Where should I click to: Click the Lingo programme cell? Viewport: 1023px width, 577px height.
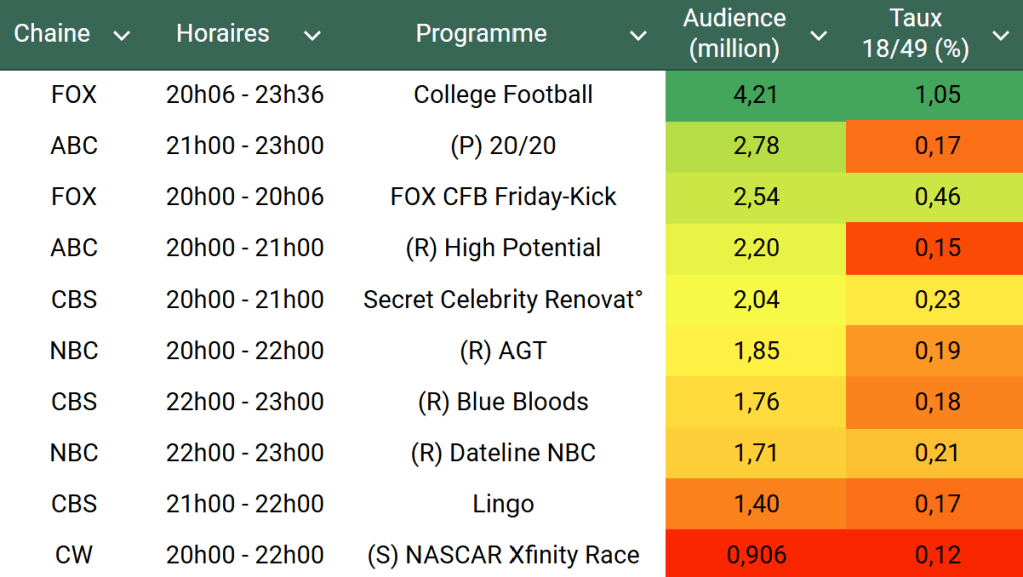pos(503,503)
